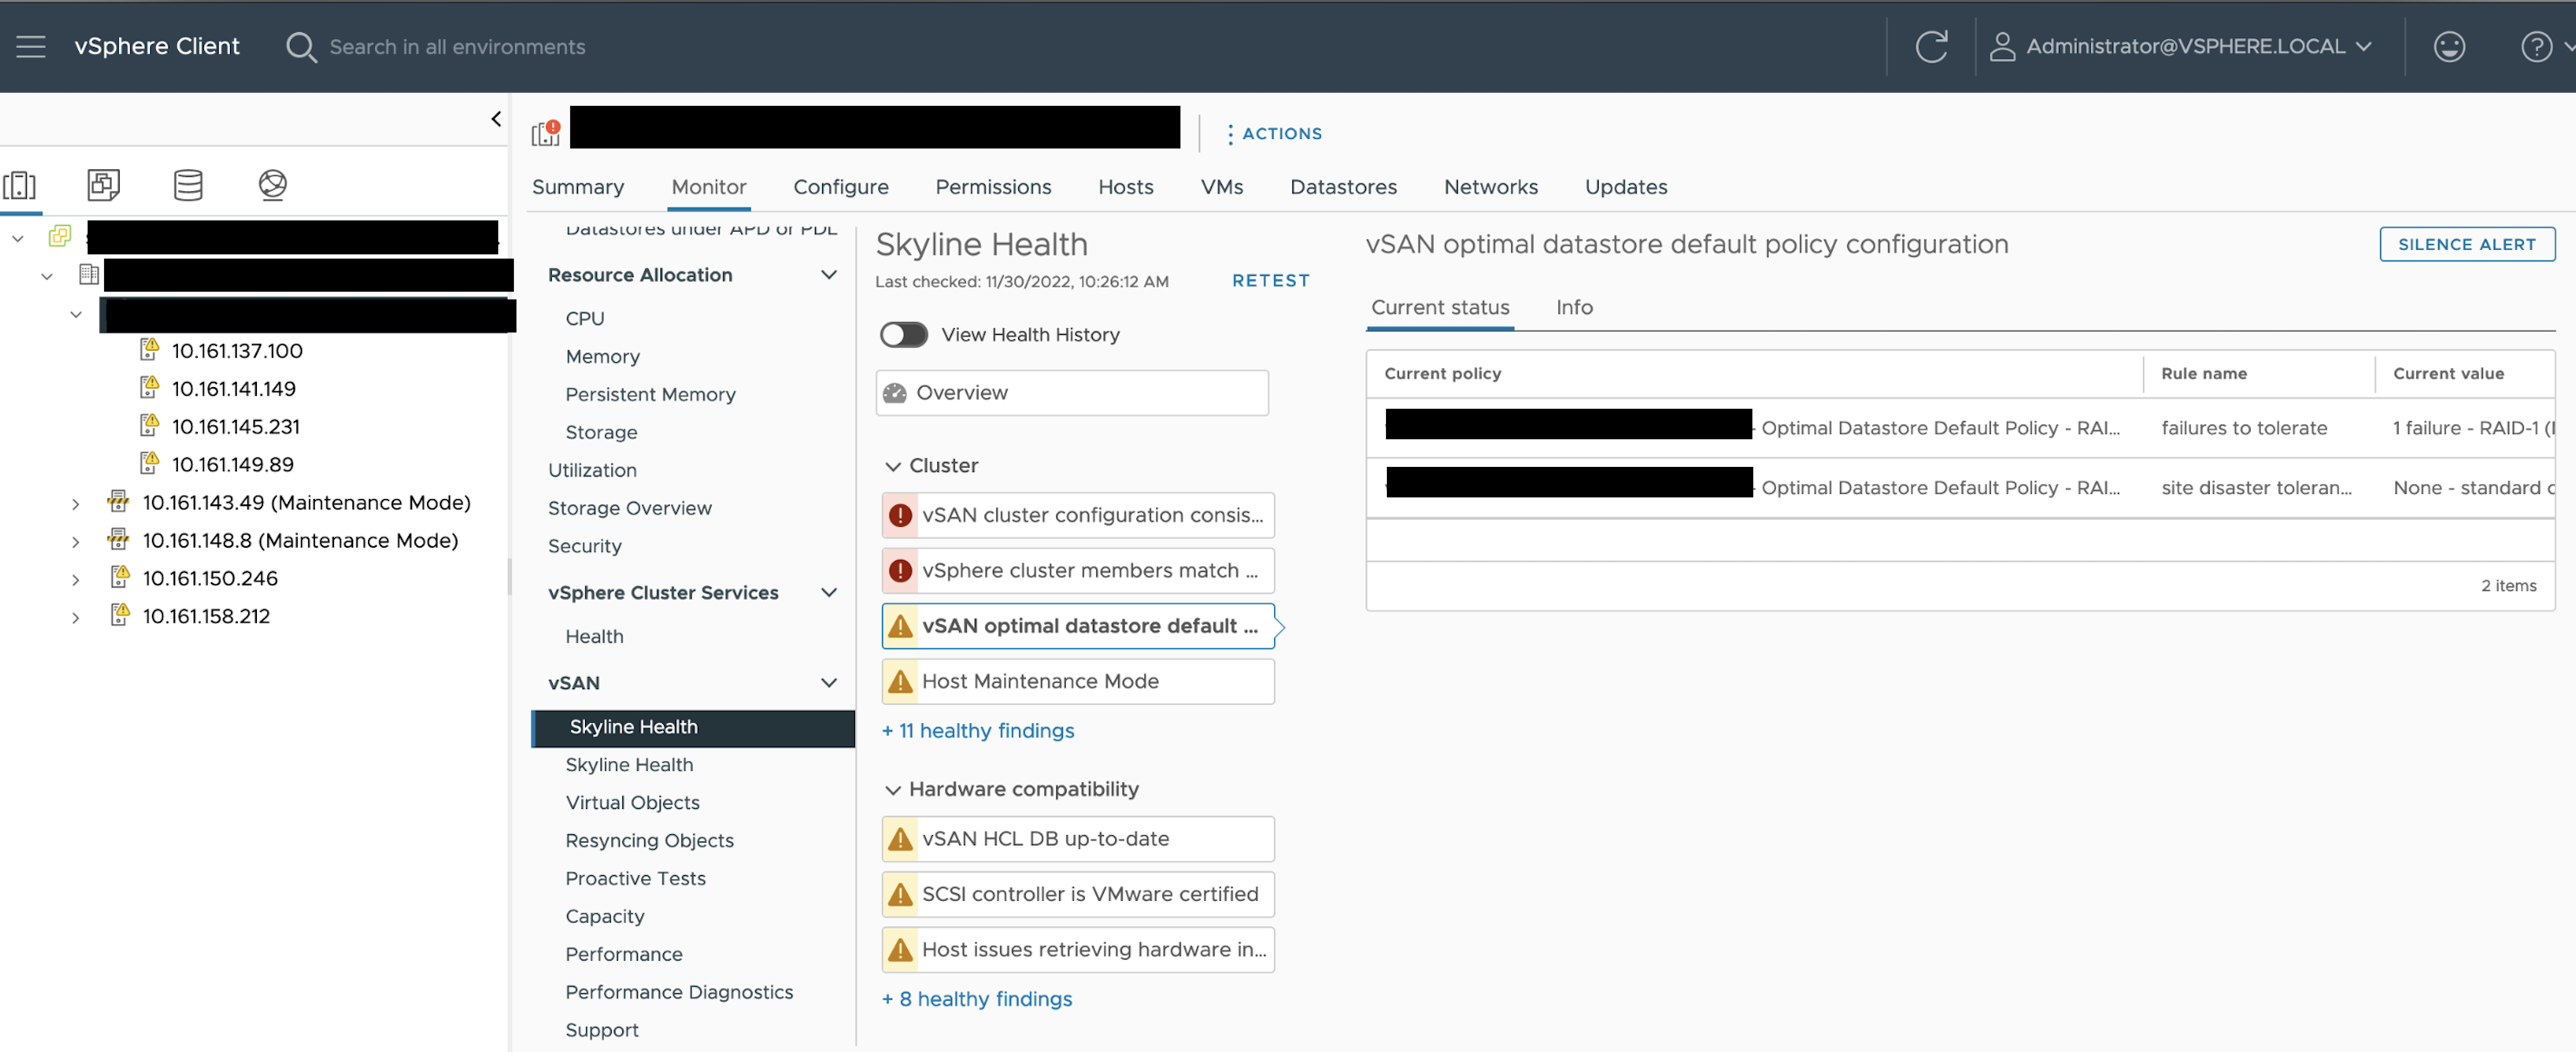Viewport: 2576px width, 1052px height.
Task: Click warning icon on Host issues retrieving hardware
Action: point(900,949)
